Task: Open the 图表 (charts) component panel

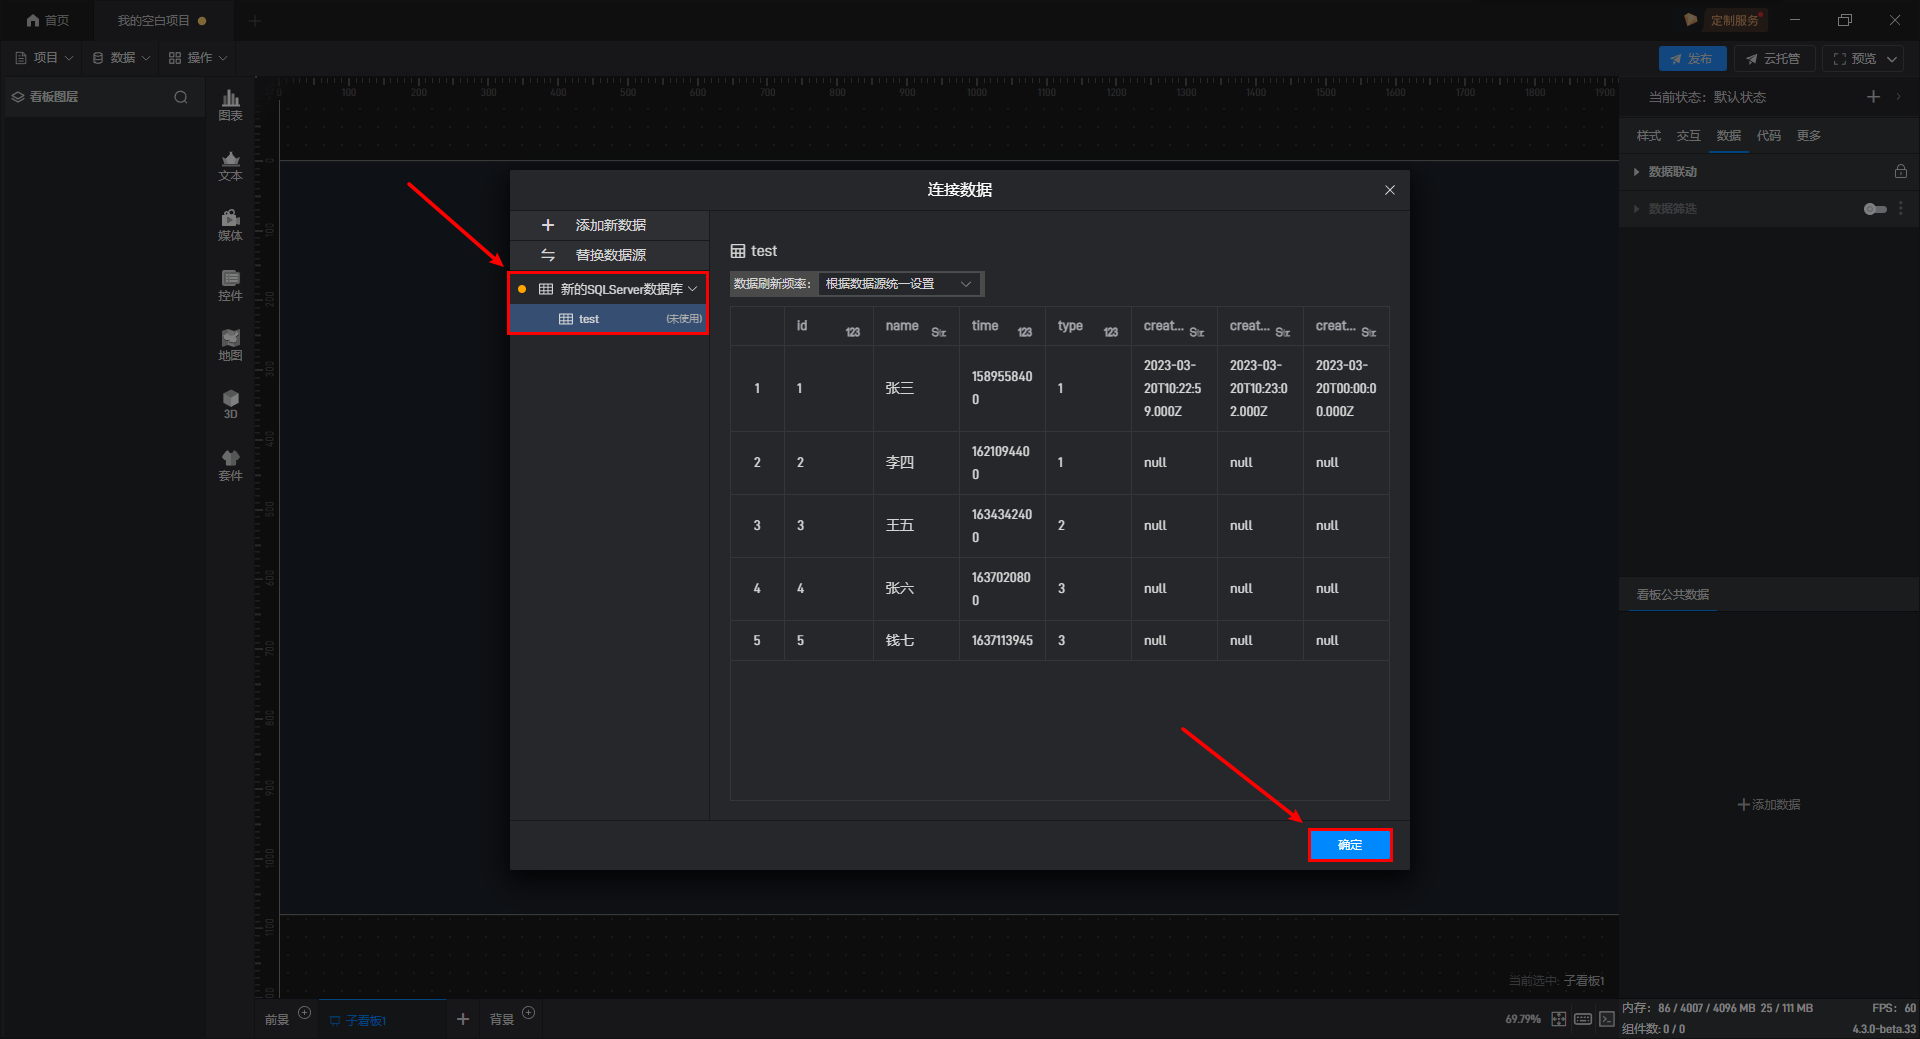Action: (x=230, y=105)
